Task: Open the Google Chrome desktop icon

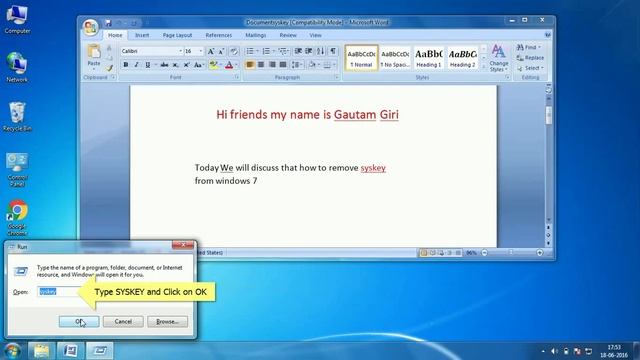Action: 17,218
